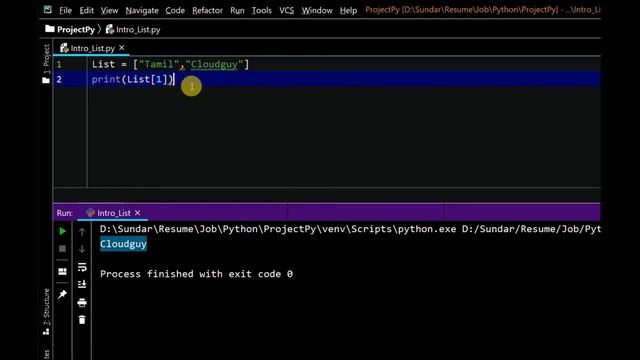
Task: Open the Window menu
Action: [317, 10]
